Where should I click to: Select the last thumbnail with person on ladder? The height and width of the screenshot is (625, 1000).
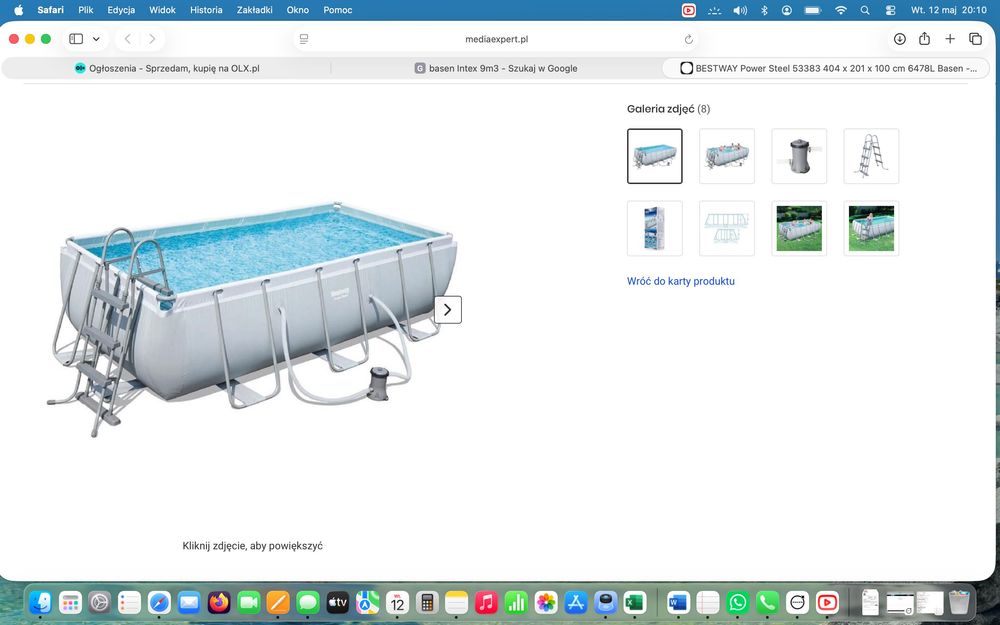(871, 228)
